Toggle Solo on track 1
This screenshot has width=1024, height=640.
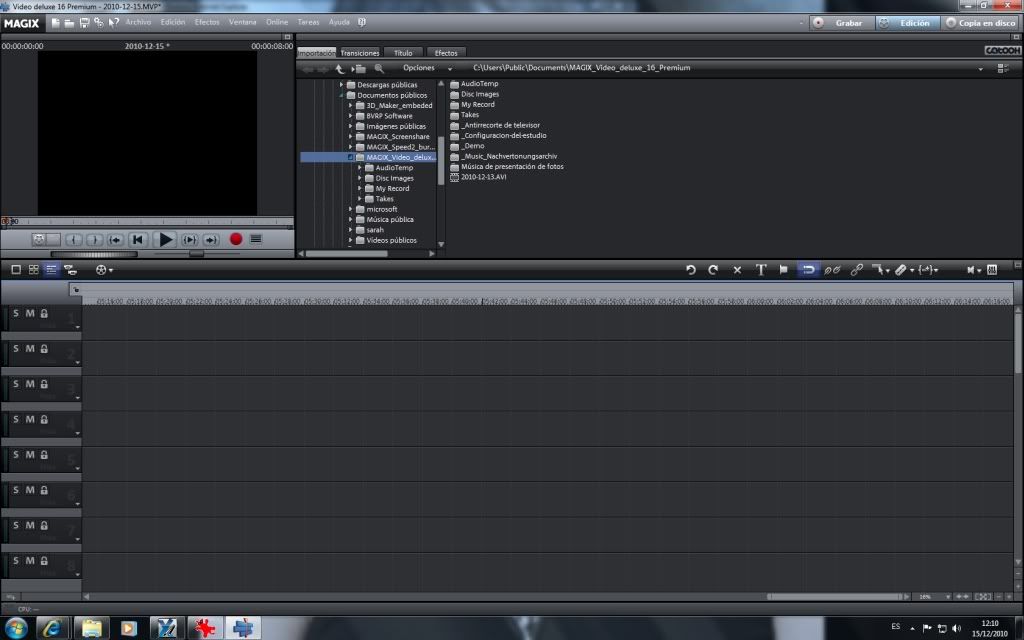click(16, 313)
